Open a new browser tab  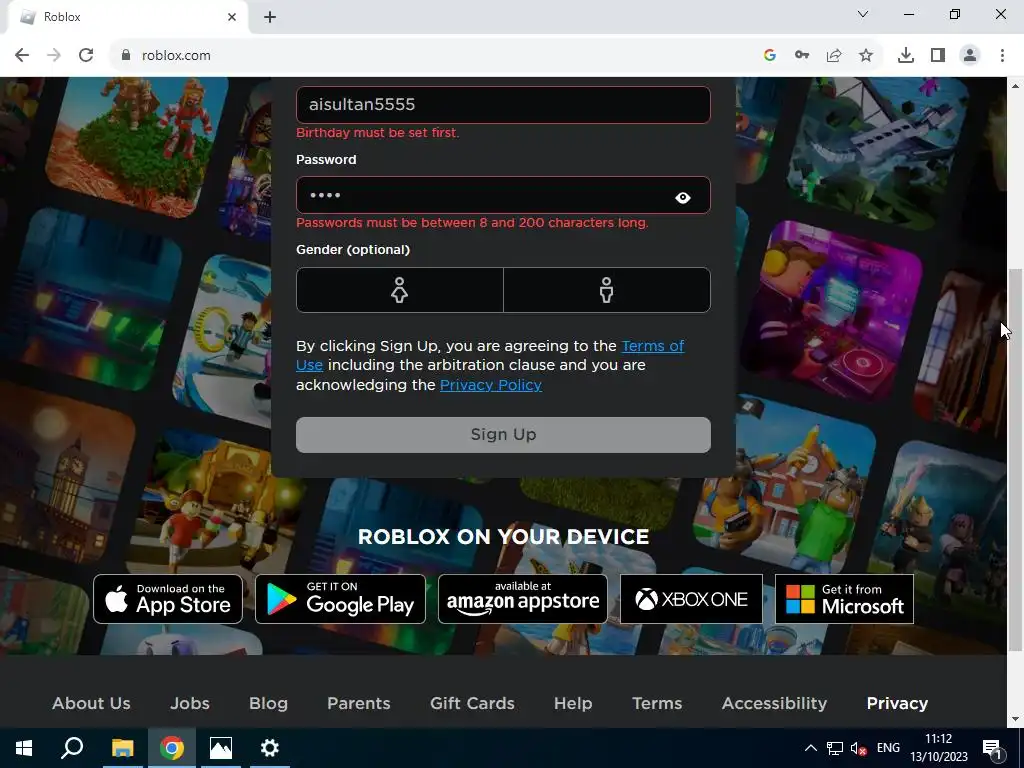pos(270,17)
